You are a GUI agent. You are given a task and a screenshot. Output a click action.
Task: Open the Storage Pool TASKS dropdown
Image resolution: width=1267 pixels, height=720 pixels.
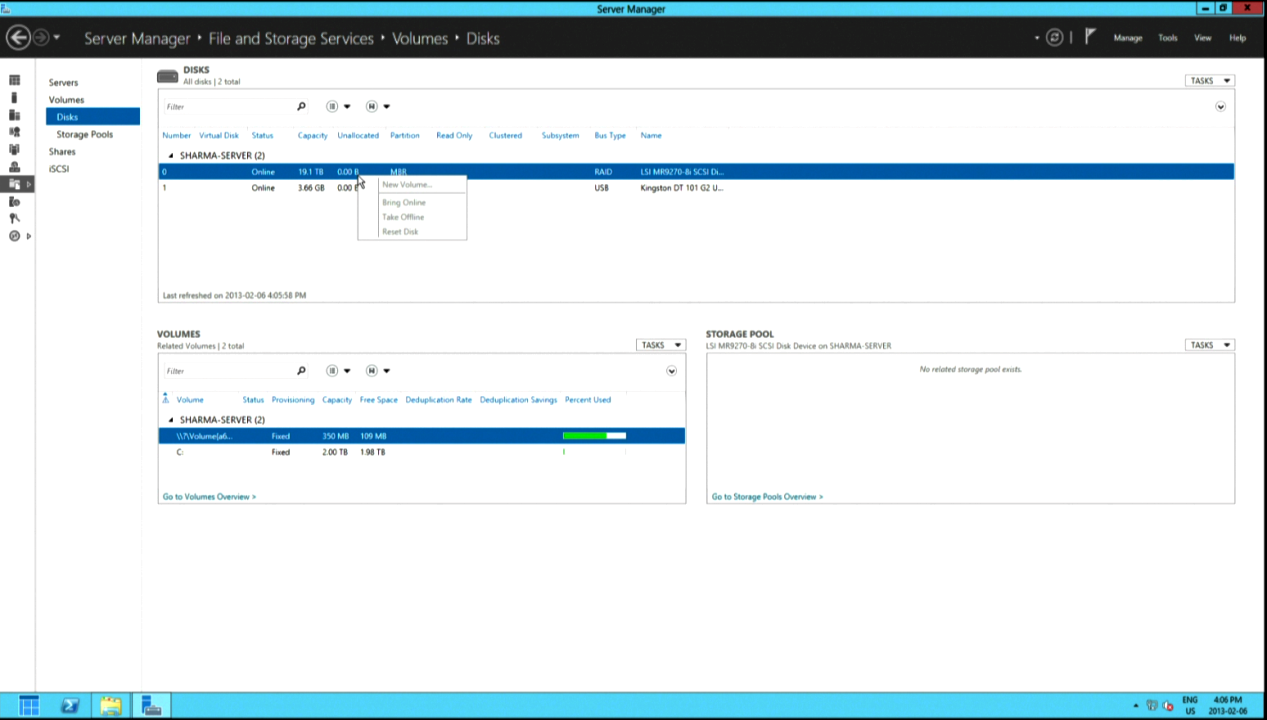pos(1209,345)
